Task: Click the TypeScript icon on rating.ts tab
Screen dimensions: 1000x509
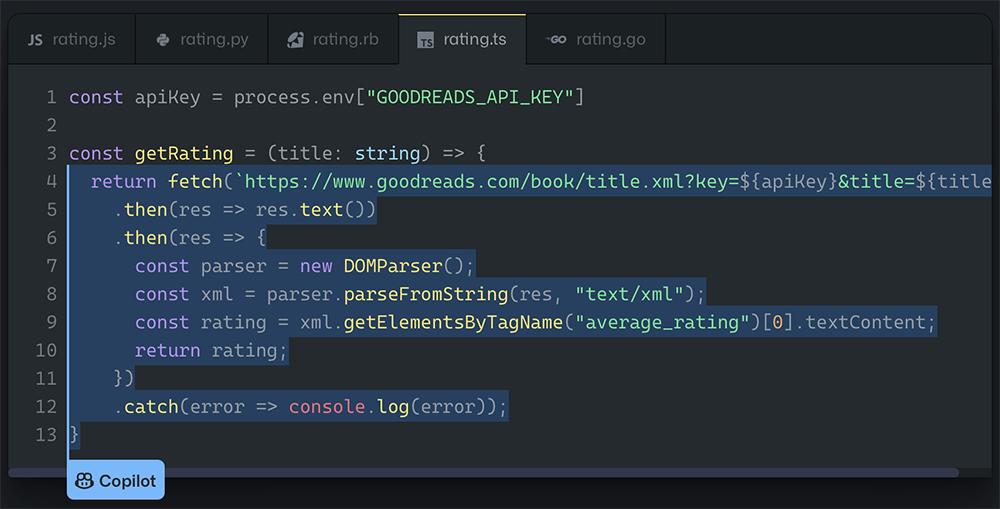Action: tap(426, 40)
